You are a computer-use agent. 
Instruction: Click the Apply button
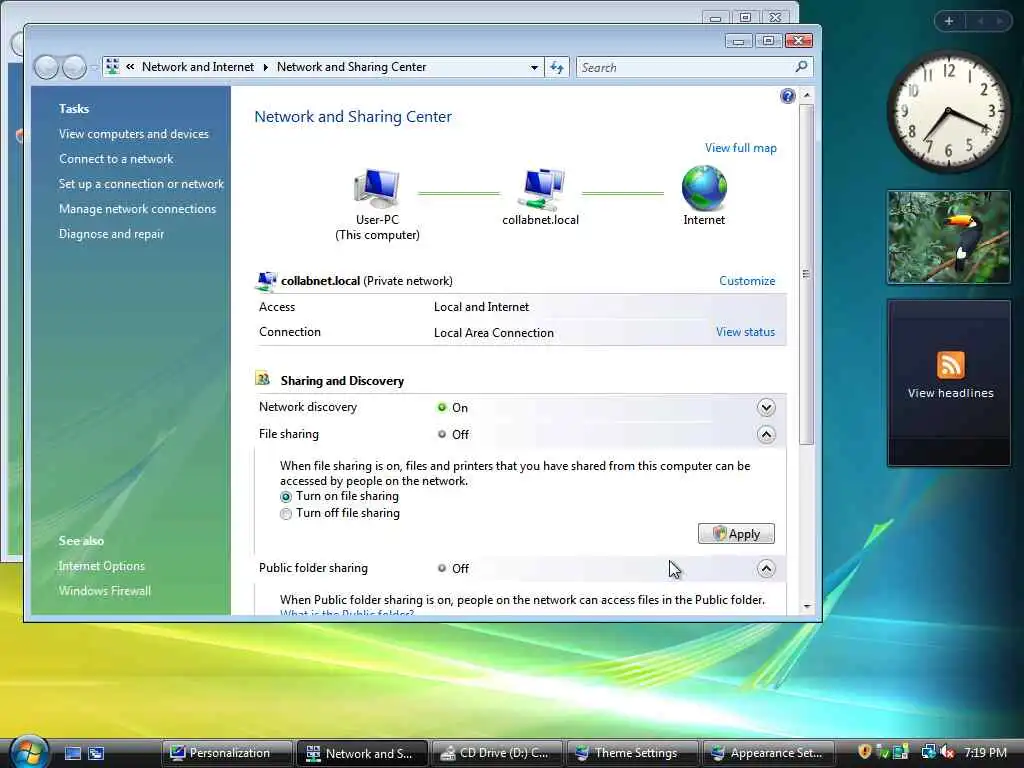pos(736,534)
